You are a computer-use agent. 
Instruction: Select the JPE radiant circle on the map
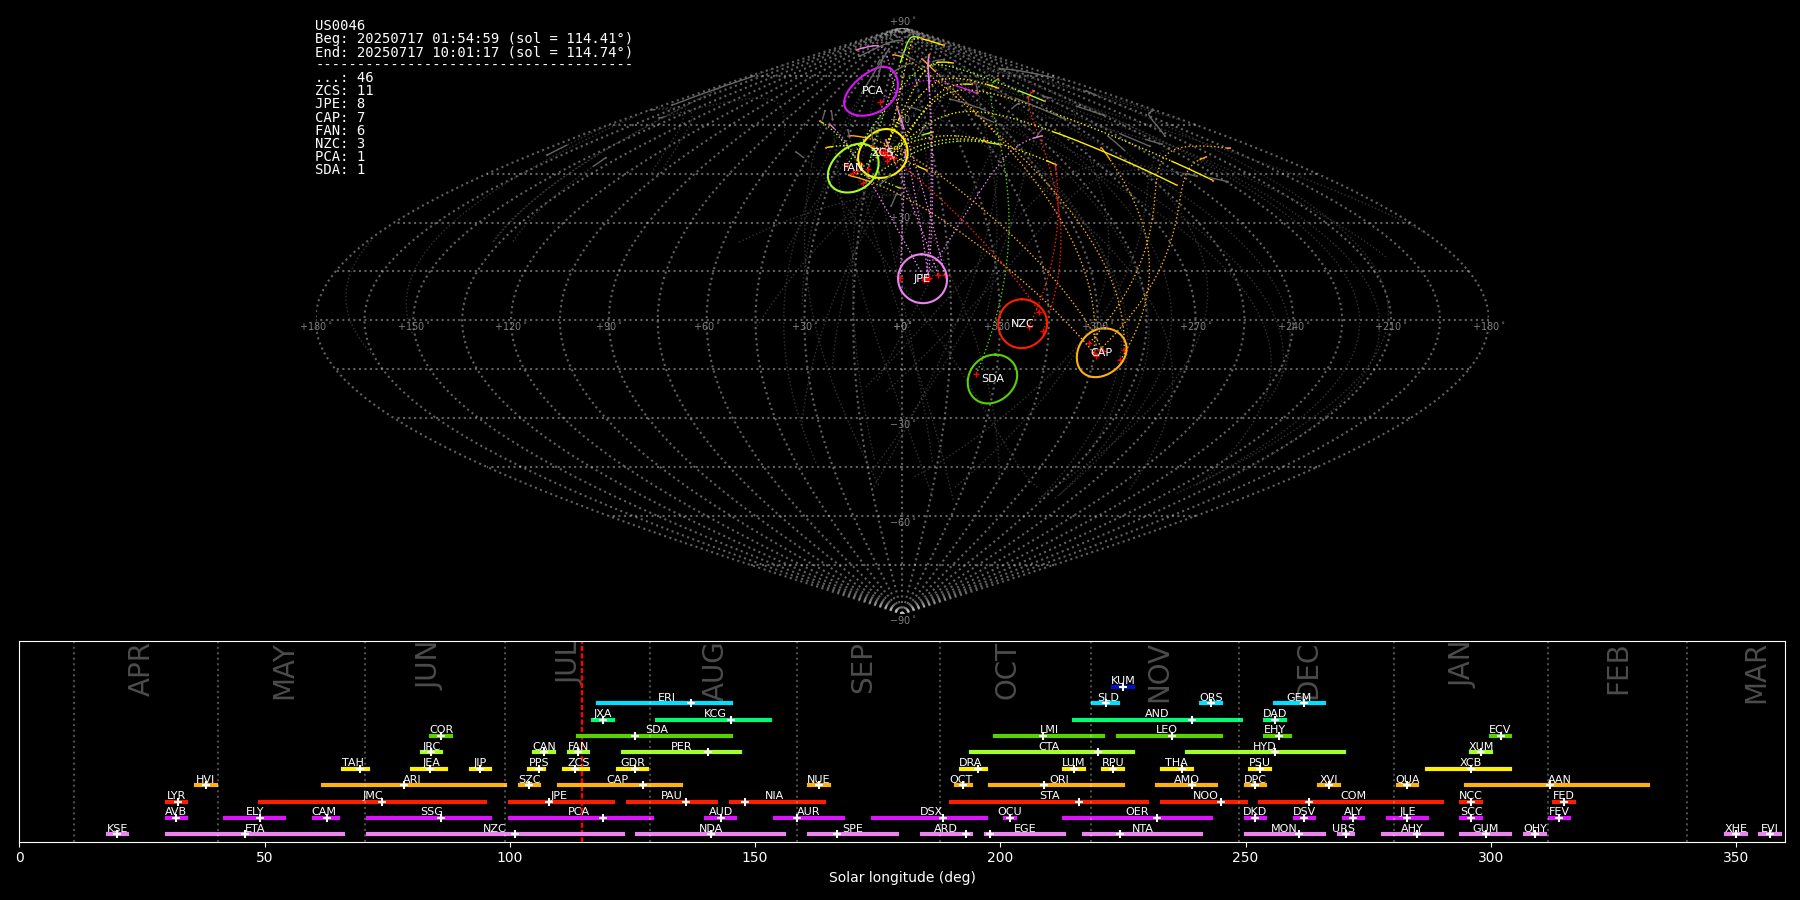point(922,279)
